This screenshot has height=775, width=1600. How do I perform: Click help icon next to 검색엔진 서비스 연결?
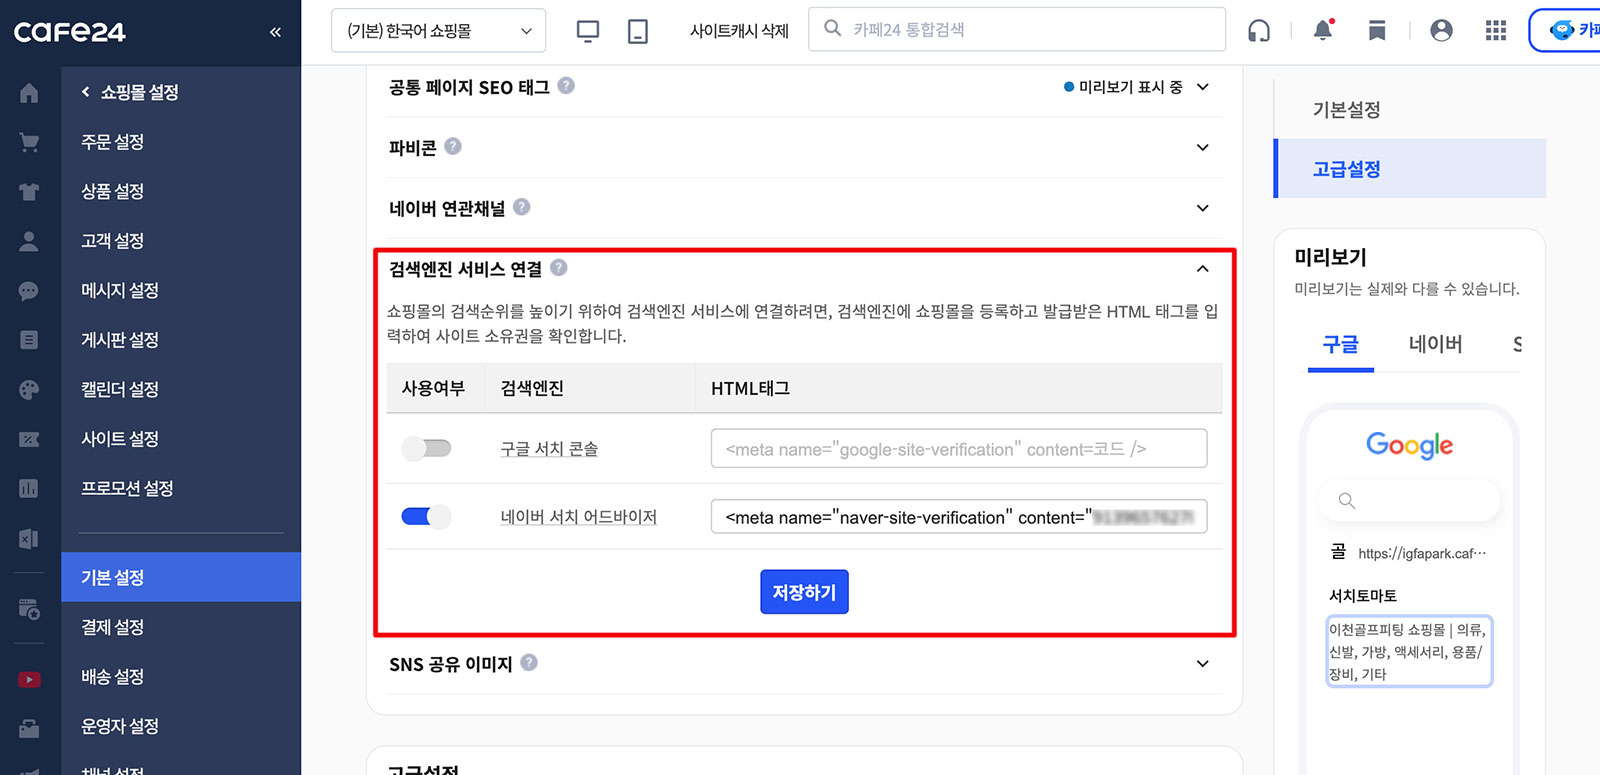click(x=559, y=267)
